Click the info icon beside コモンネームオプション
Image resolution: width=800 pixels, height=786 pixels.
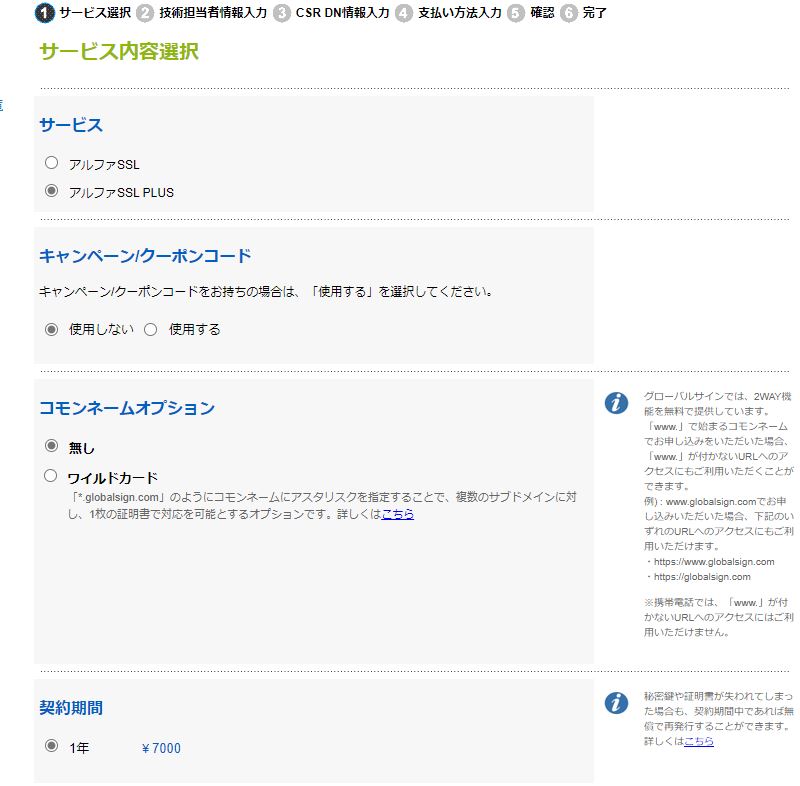pos(616,403)
